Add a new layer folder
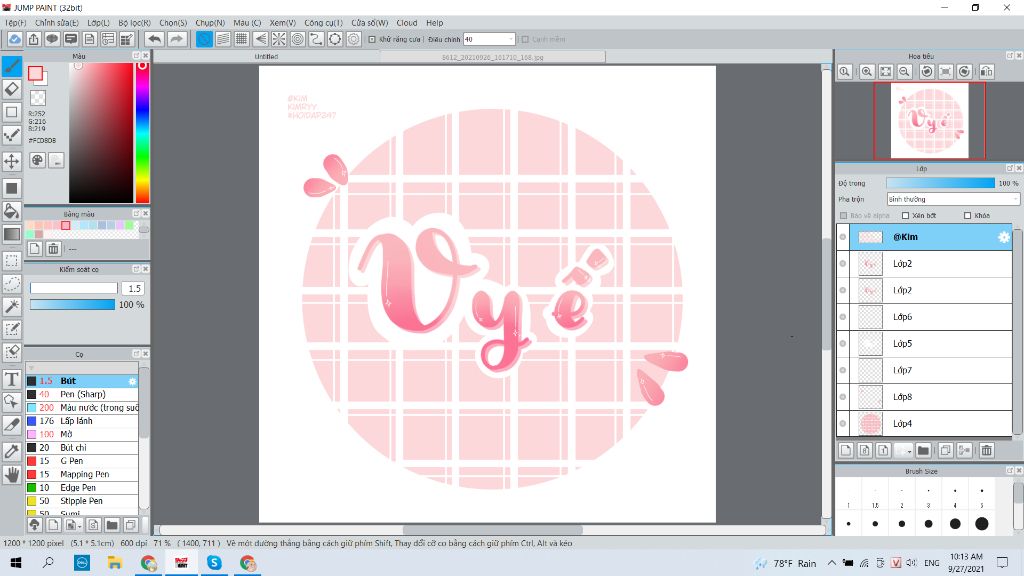The width and height of the screenshot is (1024, 576). (923, 450)
